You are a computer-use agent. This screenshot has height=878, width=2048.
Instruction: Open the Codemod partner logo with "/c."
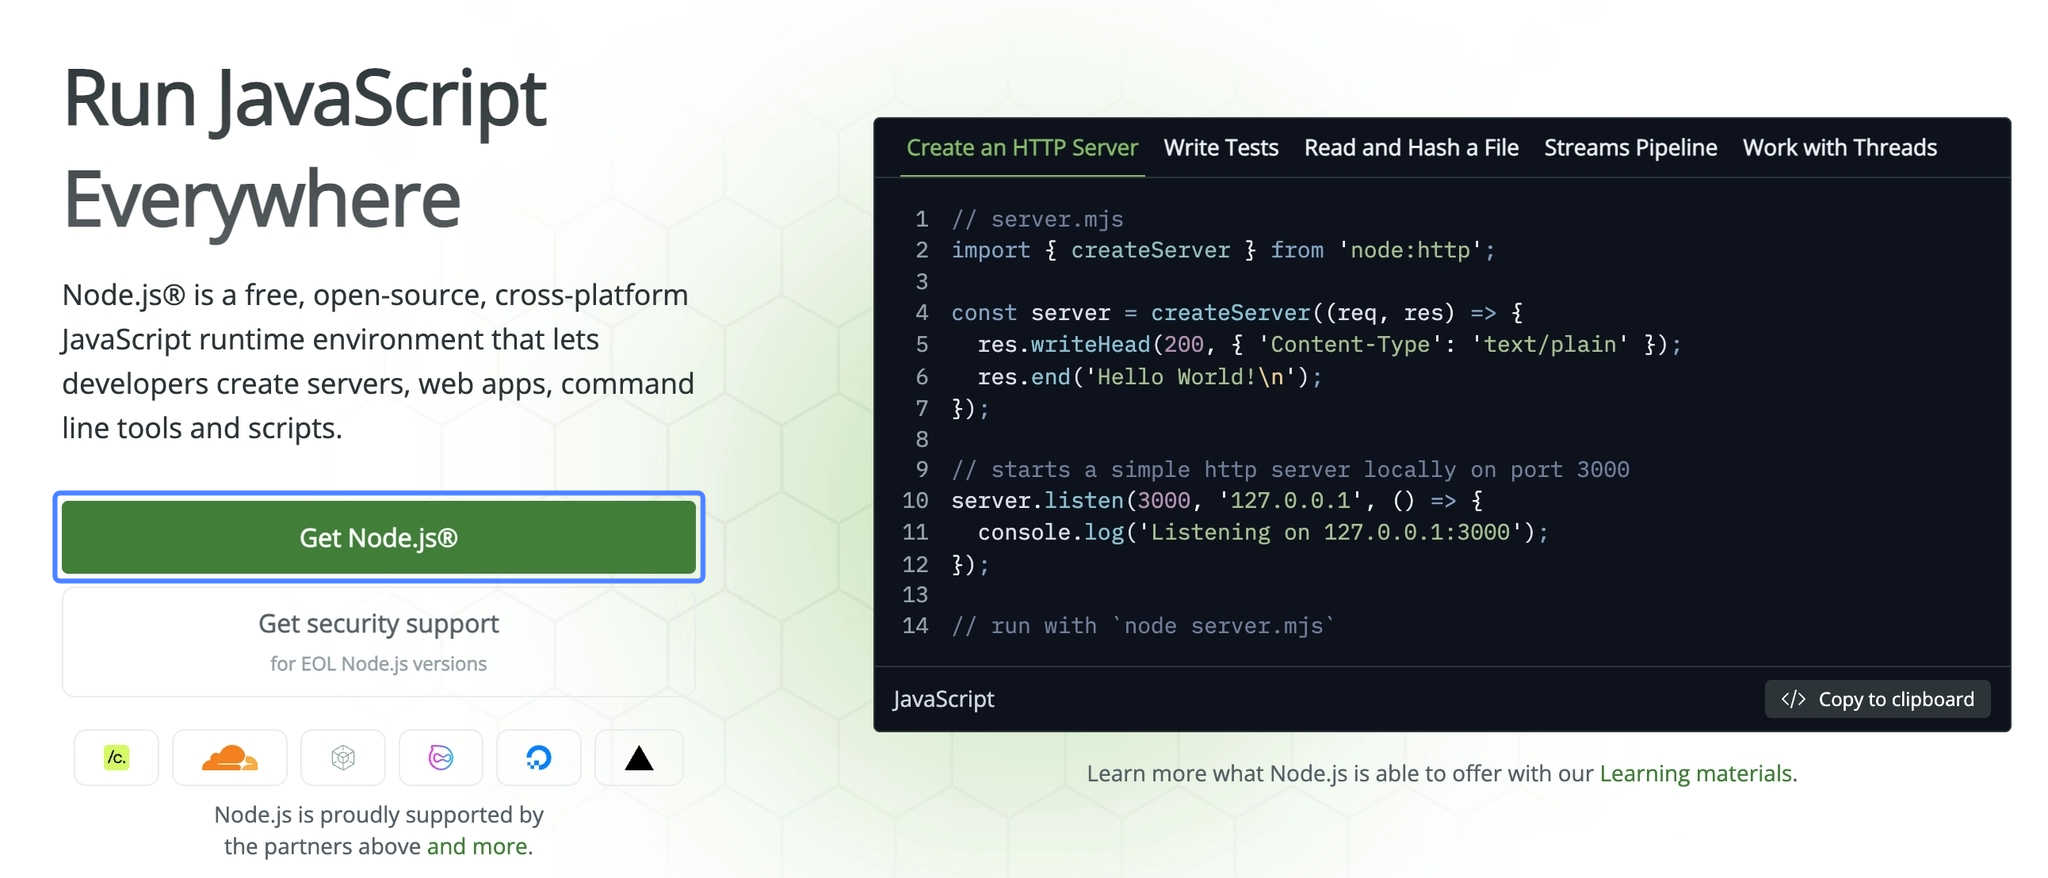click(116, 757)
